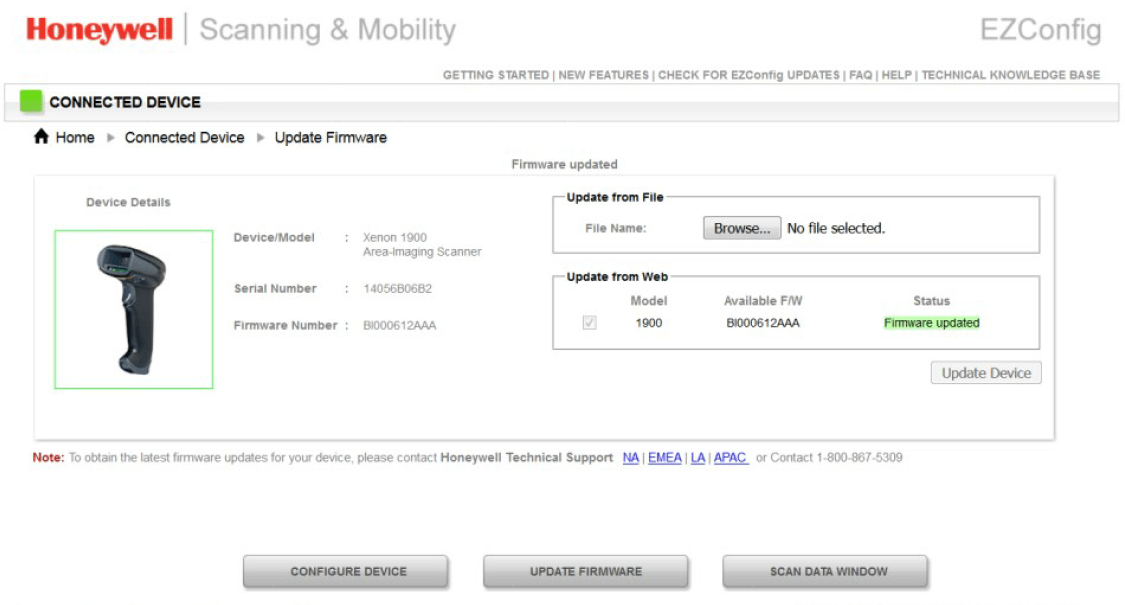Click serial number value '14056B06B2'
The width and height of the screenshot is (1125, 605).
397,289
